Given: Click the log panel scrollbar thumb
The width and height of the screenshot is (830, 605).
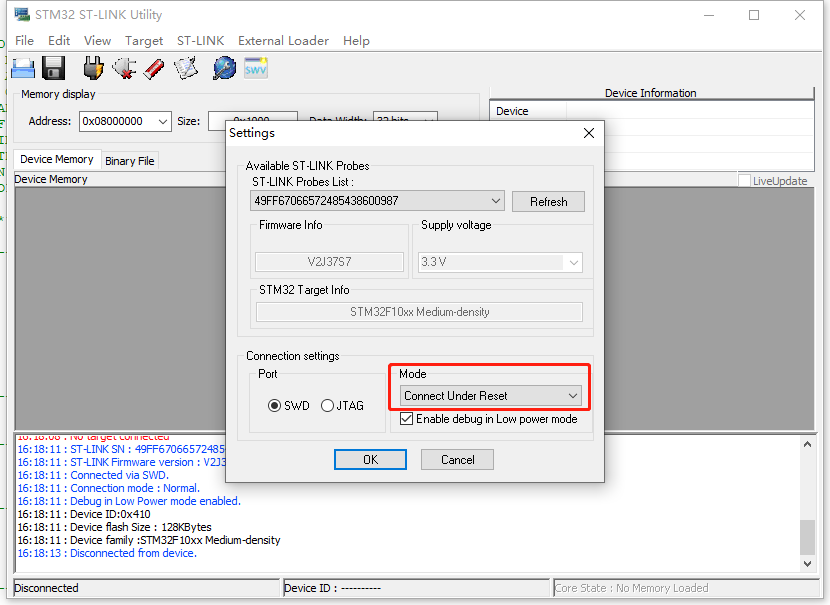Looking at the screenshot, I should click(807, 537).
